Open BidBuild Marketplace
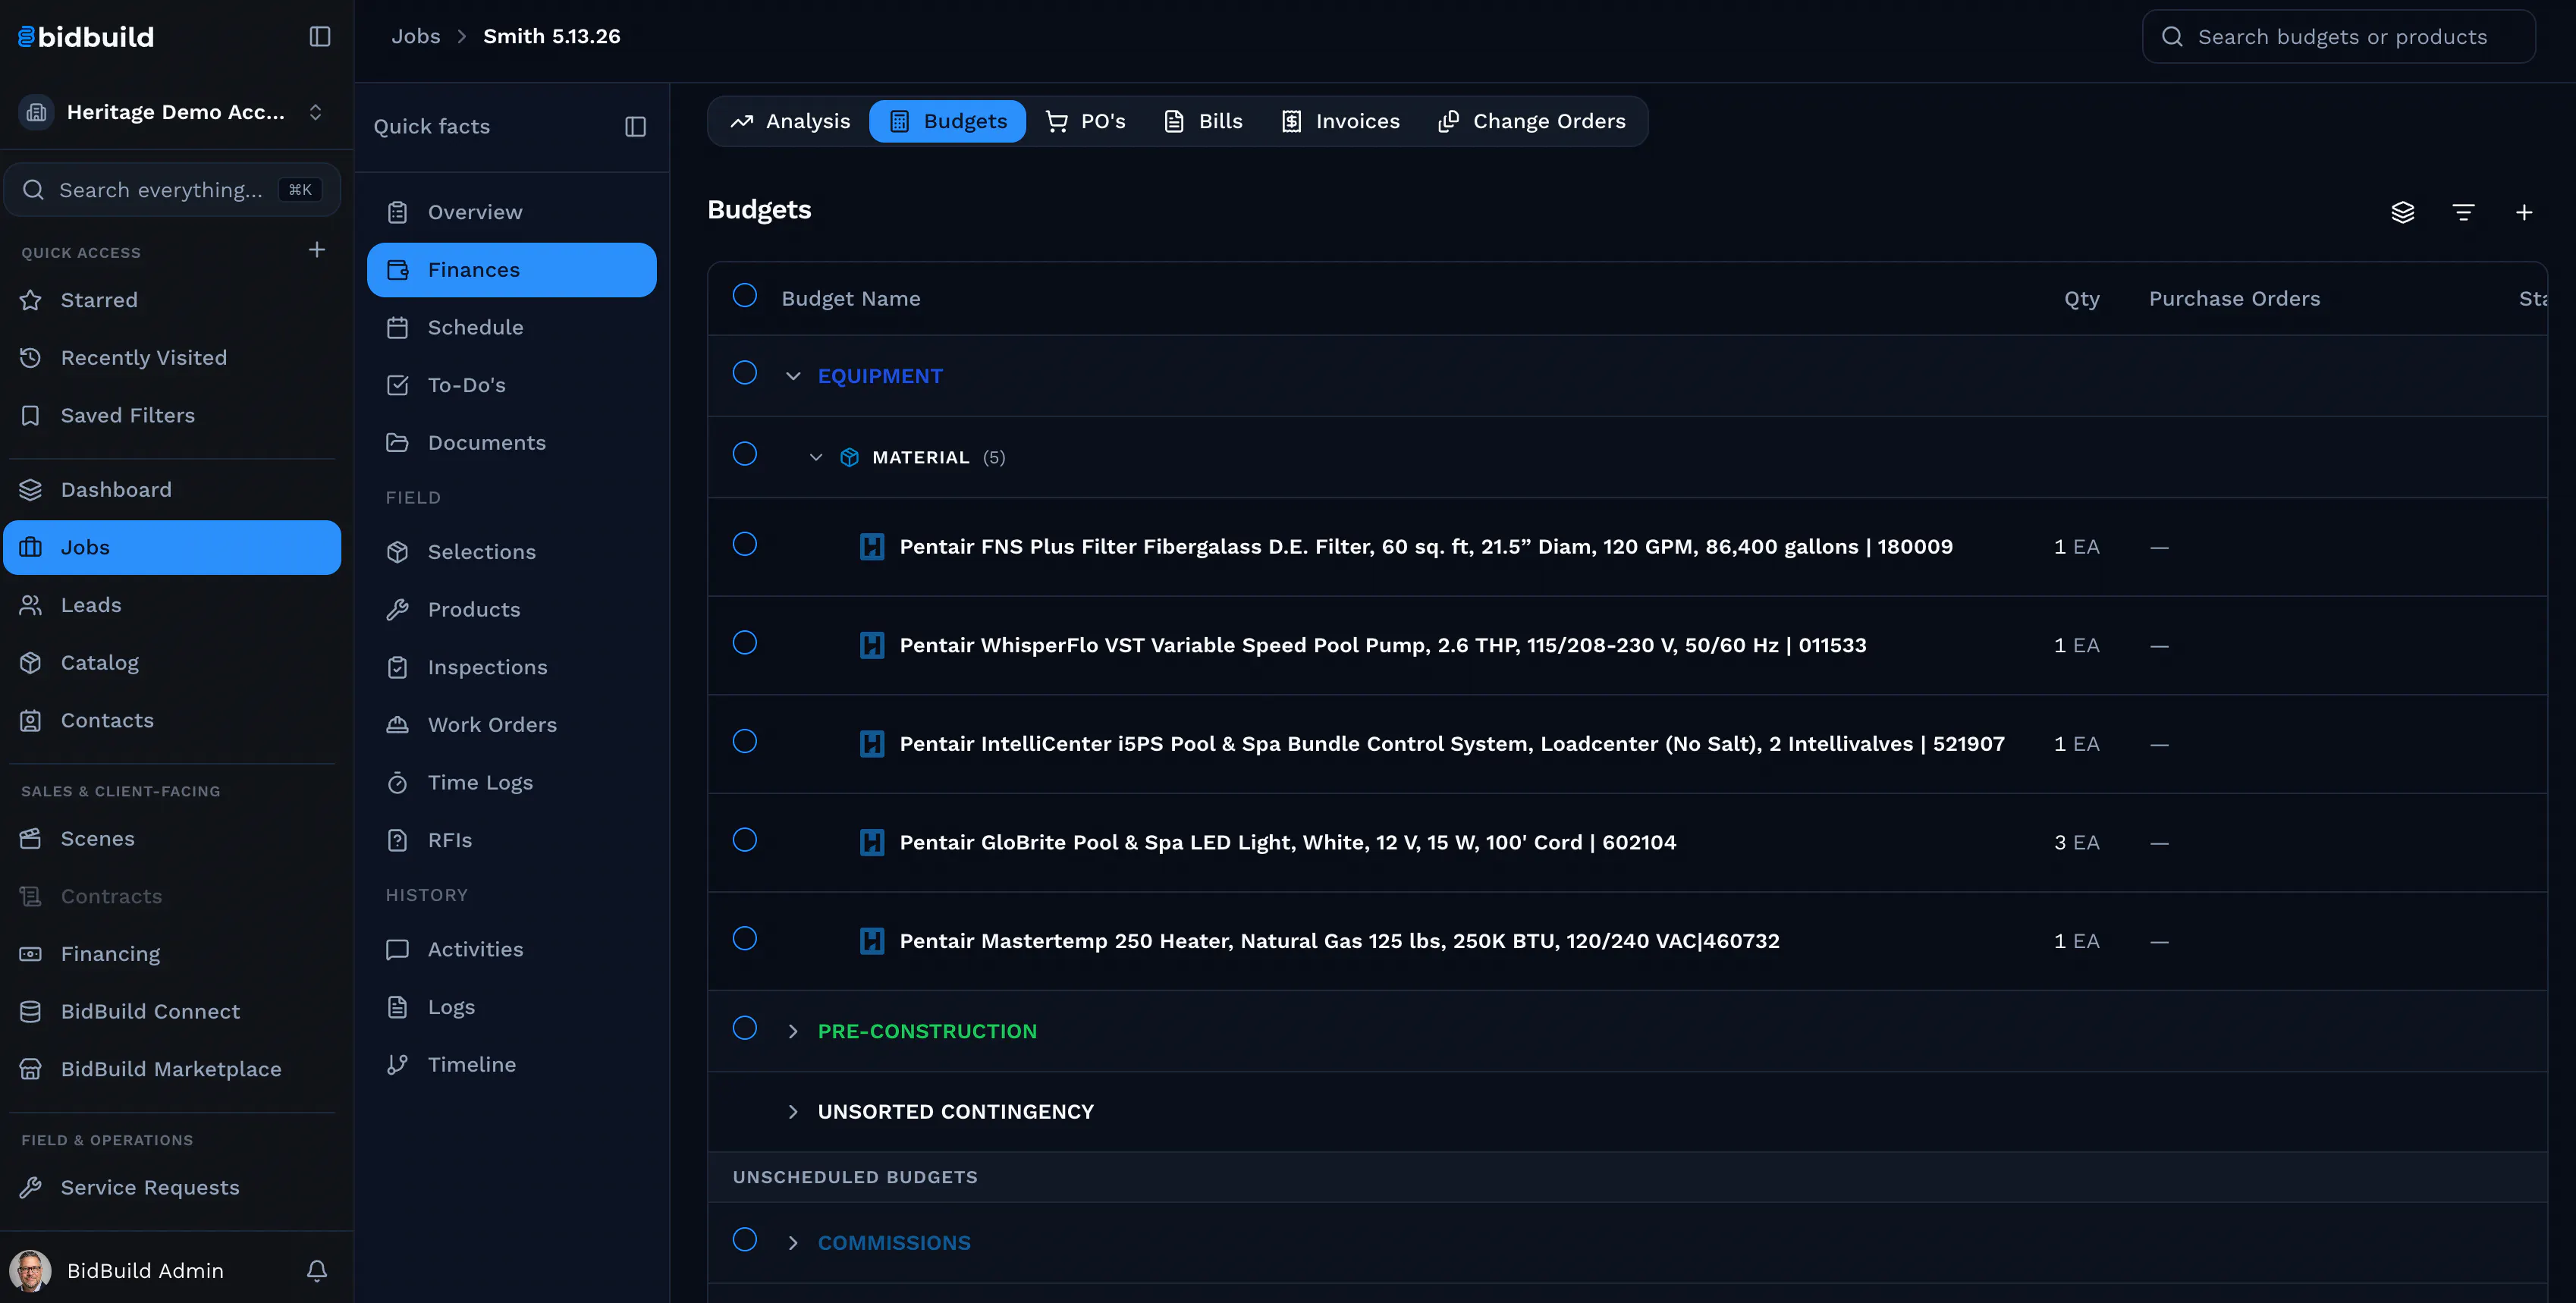Screen dimensions: 2576x1303 pyautogui.click(x=172, y=1069)
